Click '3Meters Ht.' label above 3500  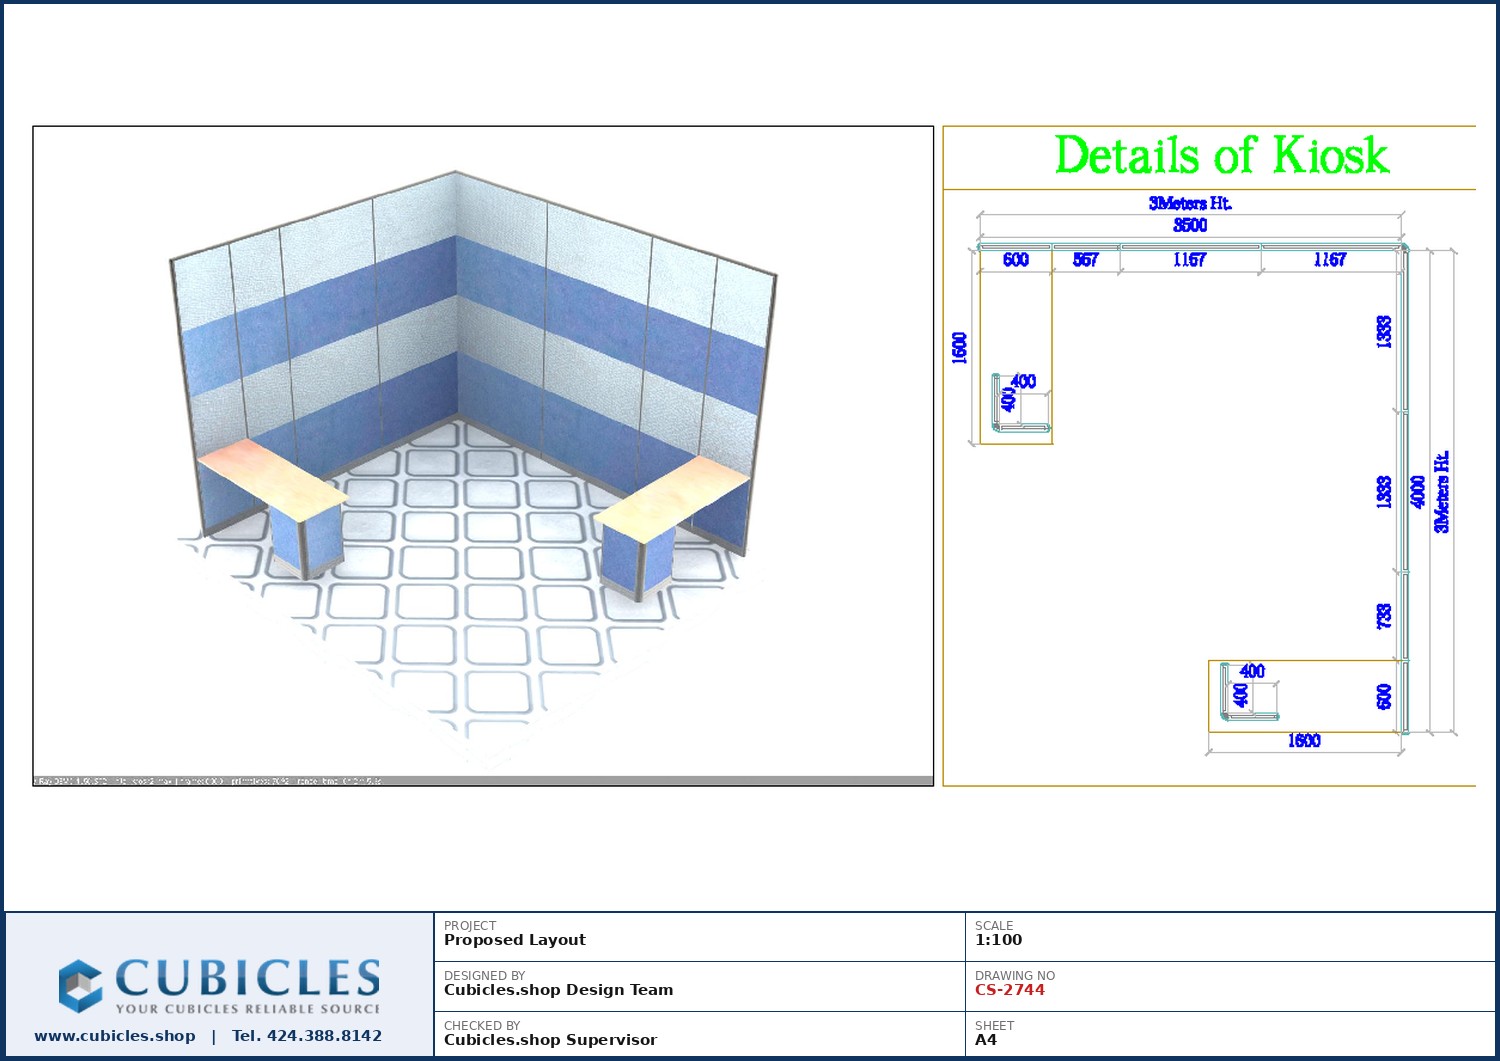pos(1190,203)
